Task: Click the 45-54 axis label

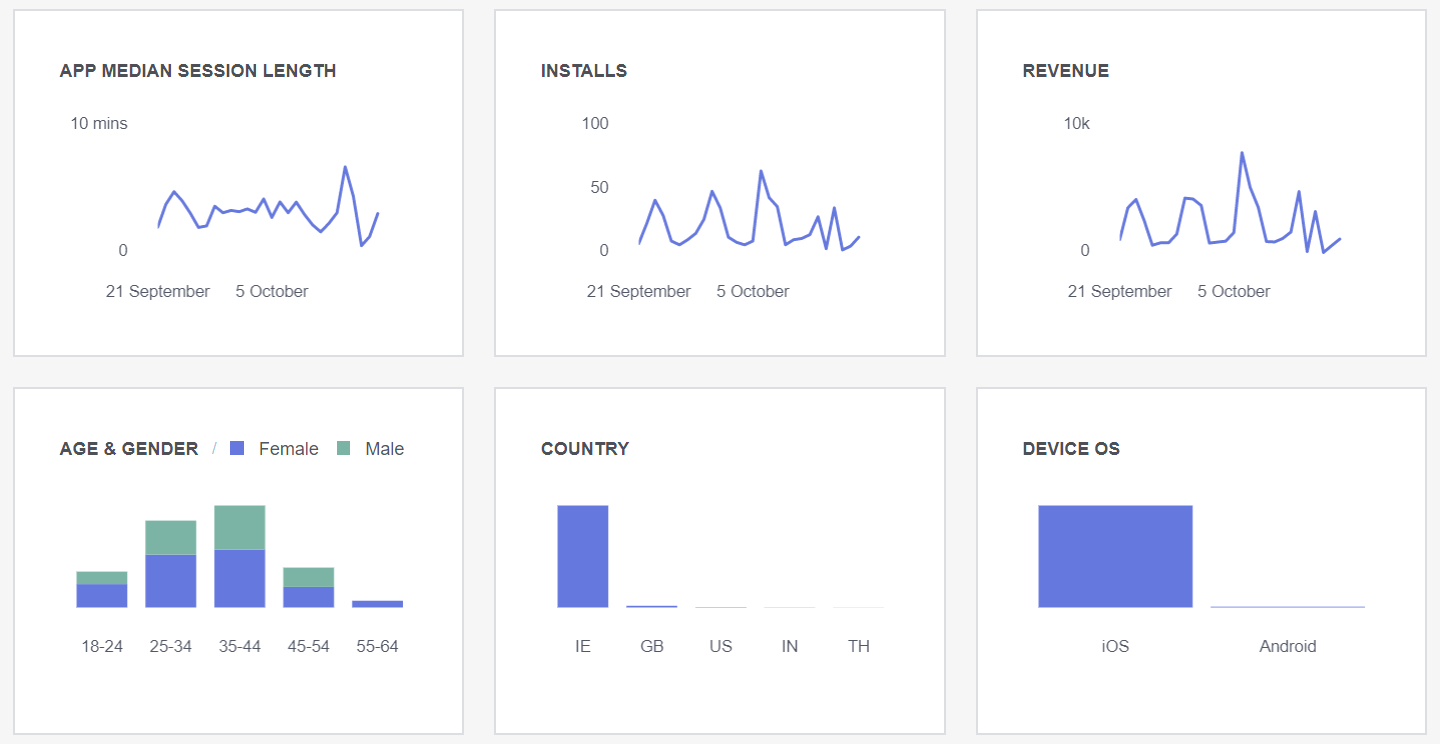Action: click(309, 646)
